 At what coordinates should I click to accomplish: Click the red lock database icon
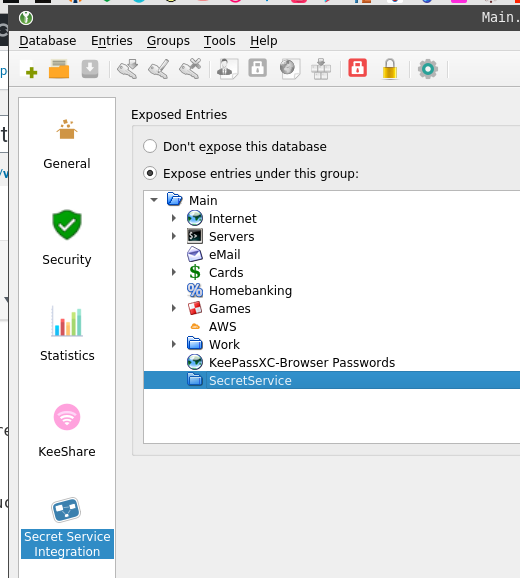pos(357,68)
